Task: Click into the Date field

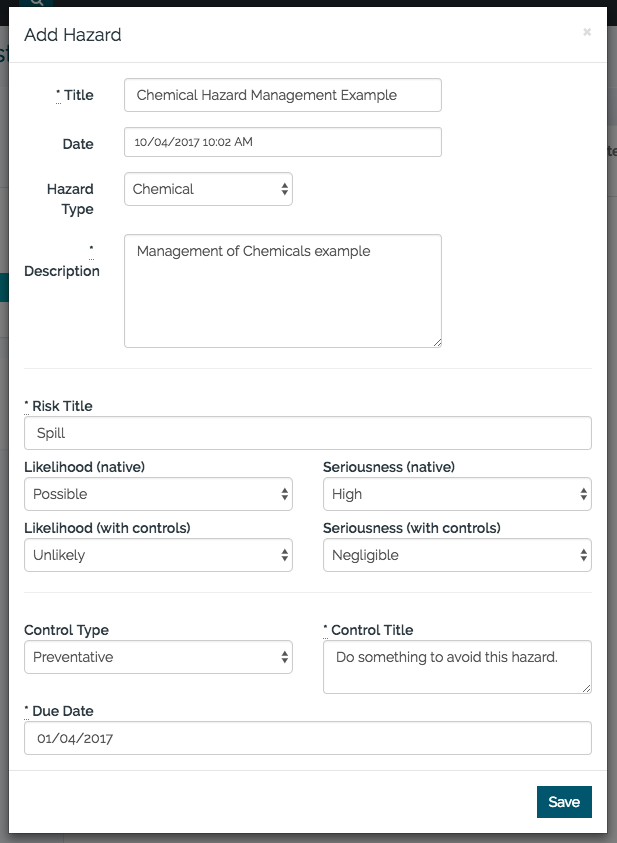Action: 282,142
